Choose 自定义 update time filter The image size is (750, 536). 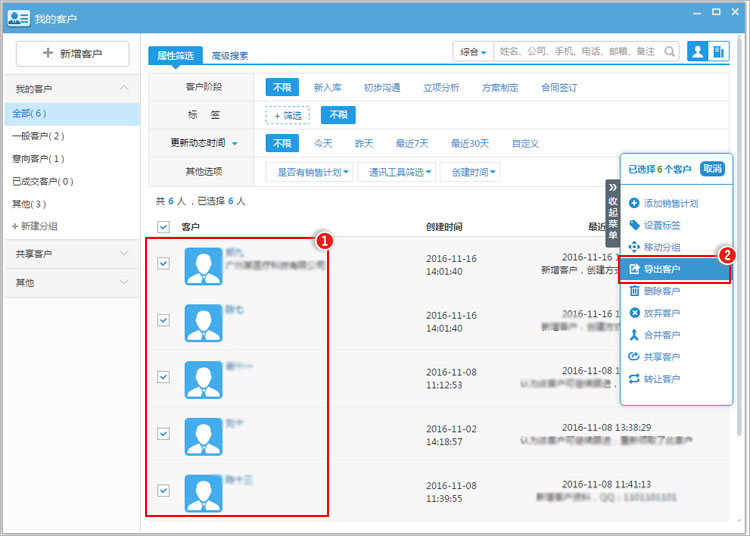click(525, 143)
